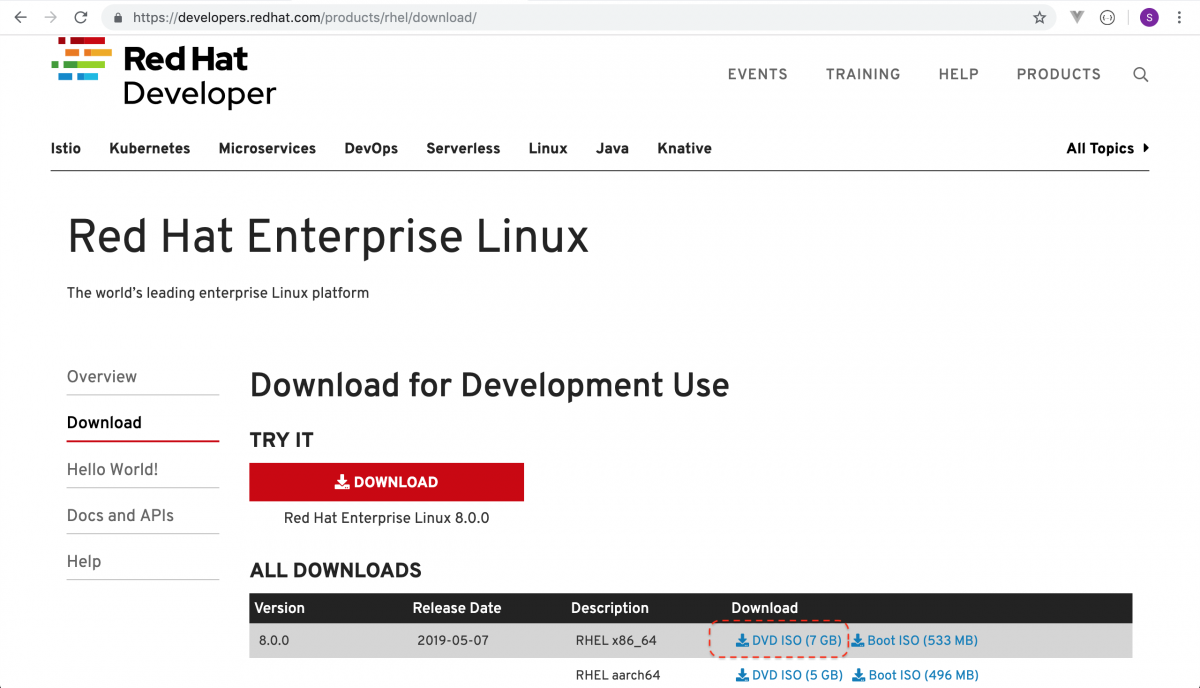The width and height of the screenshot is (1200, 688).
Task: Open the Docs and APIs page
Action: (x=120, y=515)
